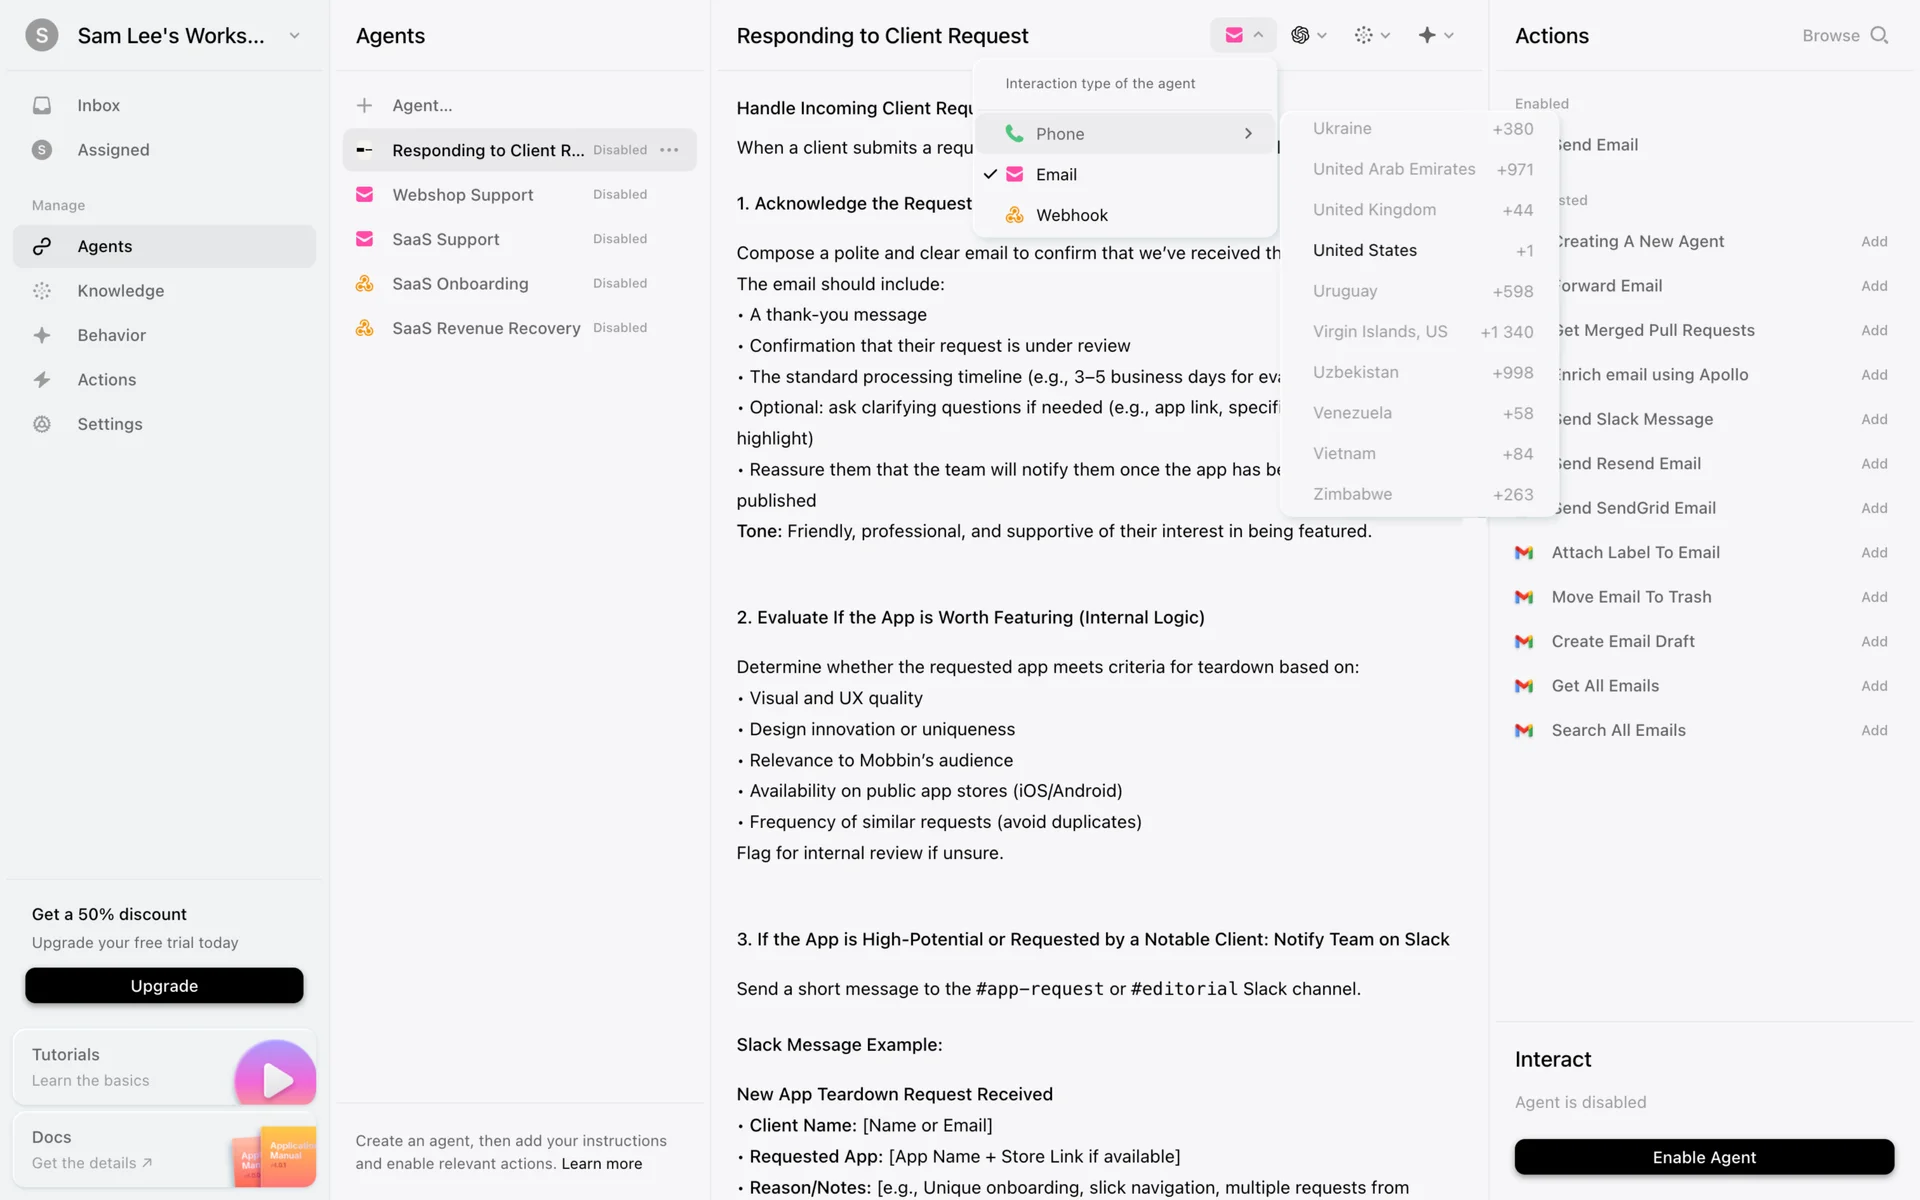Image resolution: width=1920 pixels, height=1200 pixels.
Task: Click the Knowledge sidebar icon
Action: coord(42,291)
